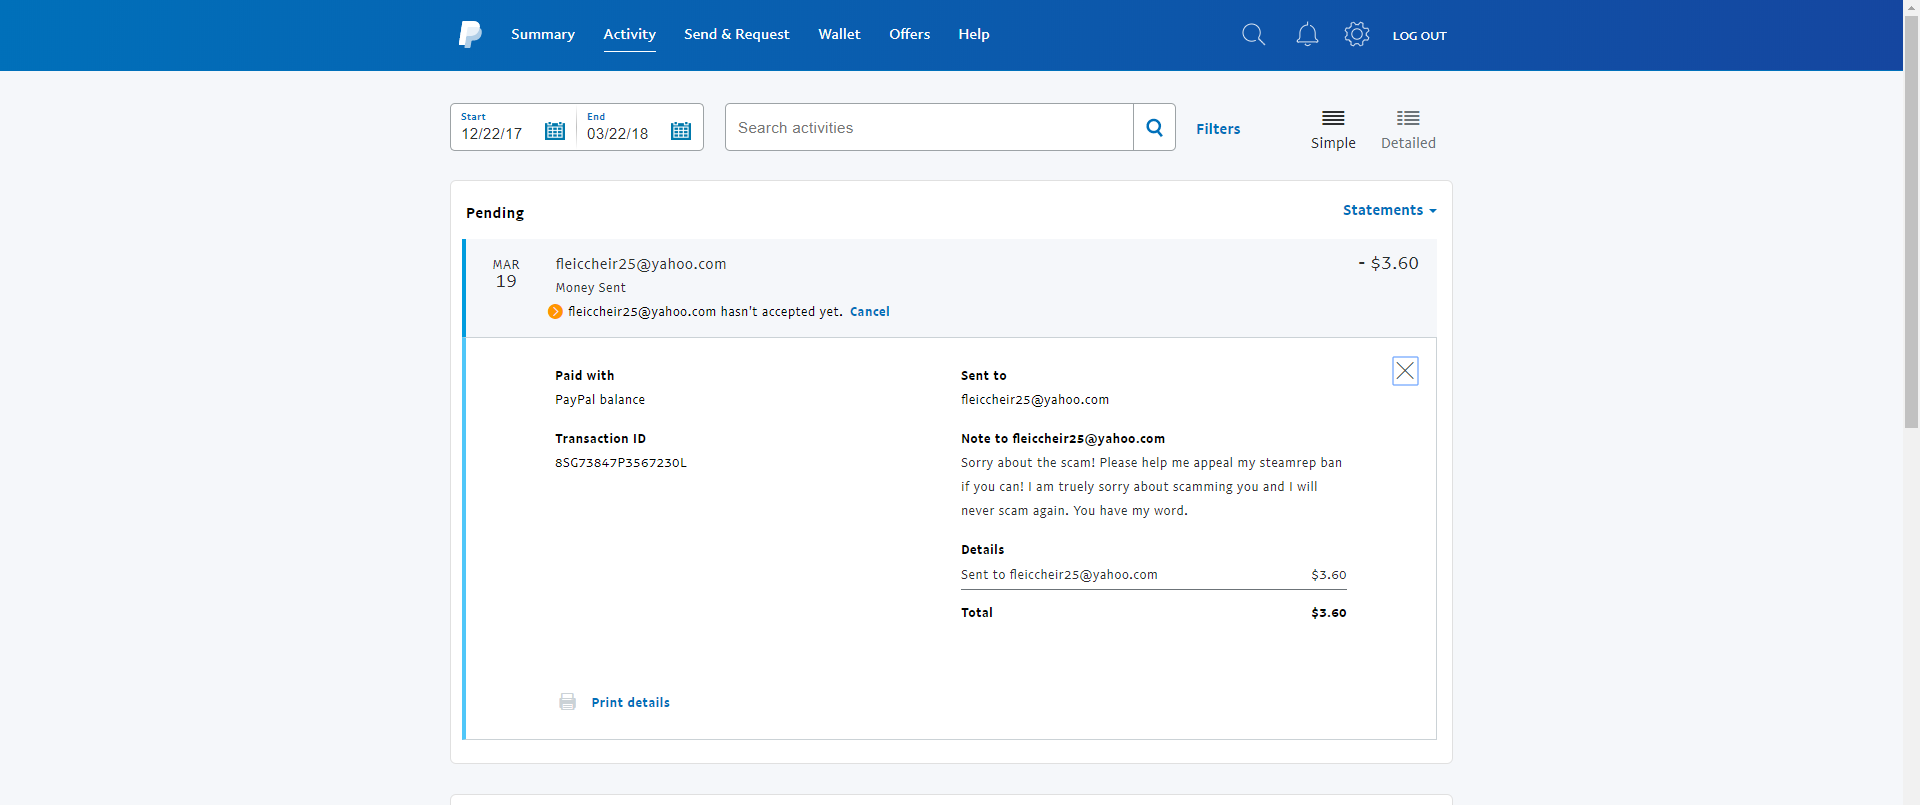Open the search magnifier in the header

tap(1253, 35)
